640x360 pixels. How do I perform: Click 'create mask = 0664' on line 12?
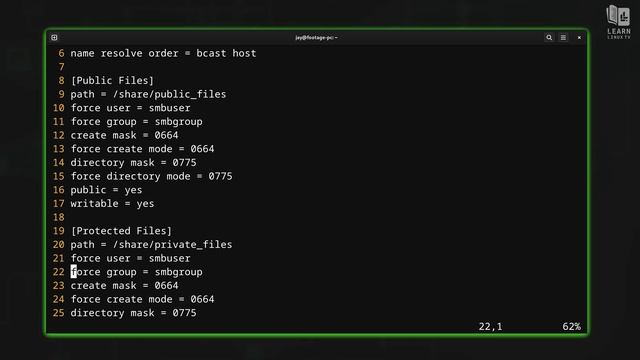click(x=124, y=136)
